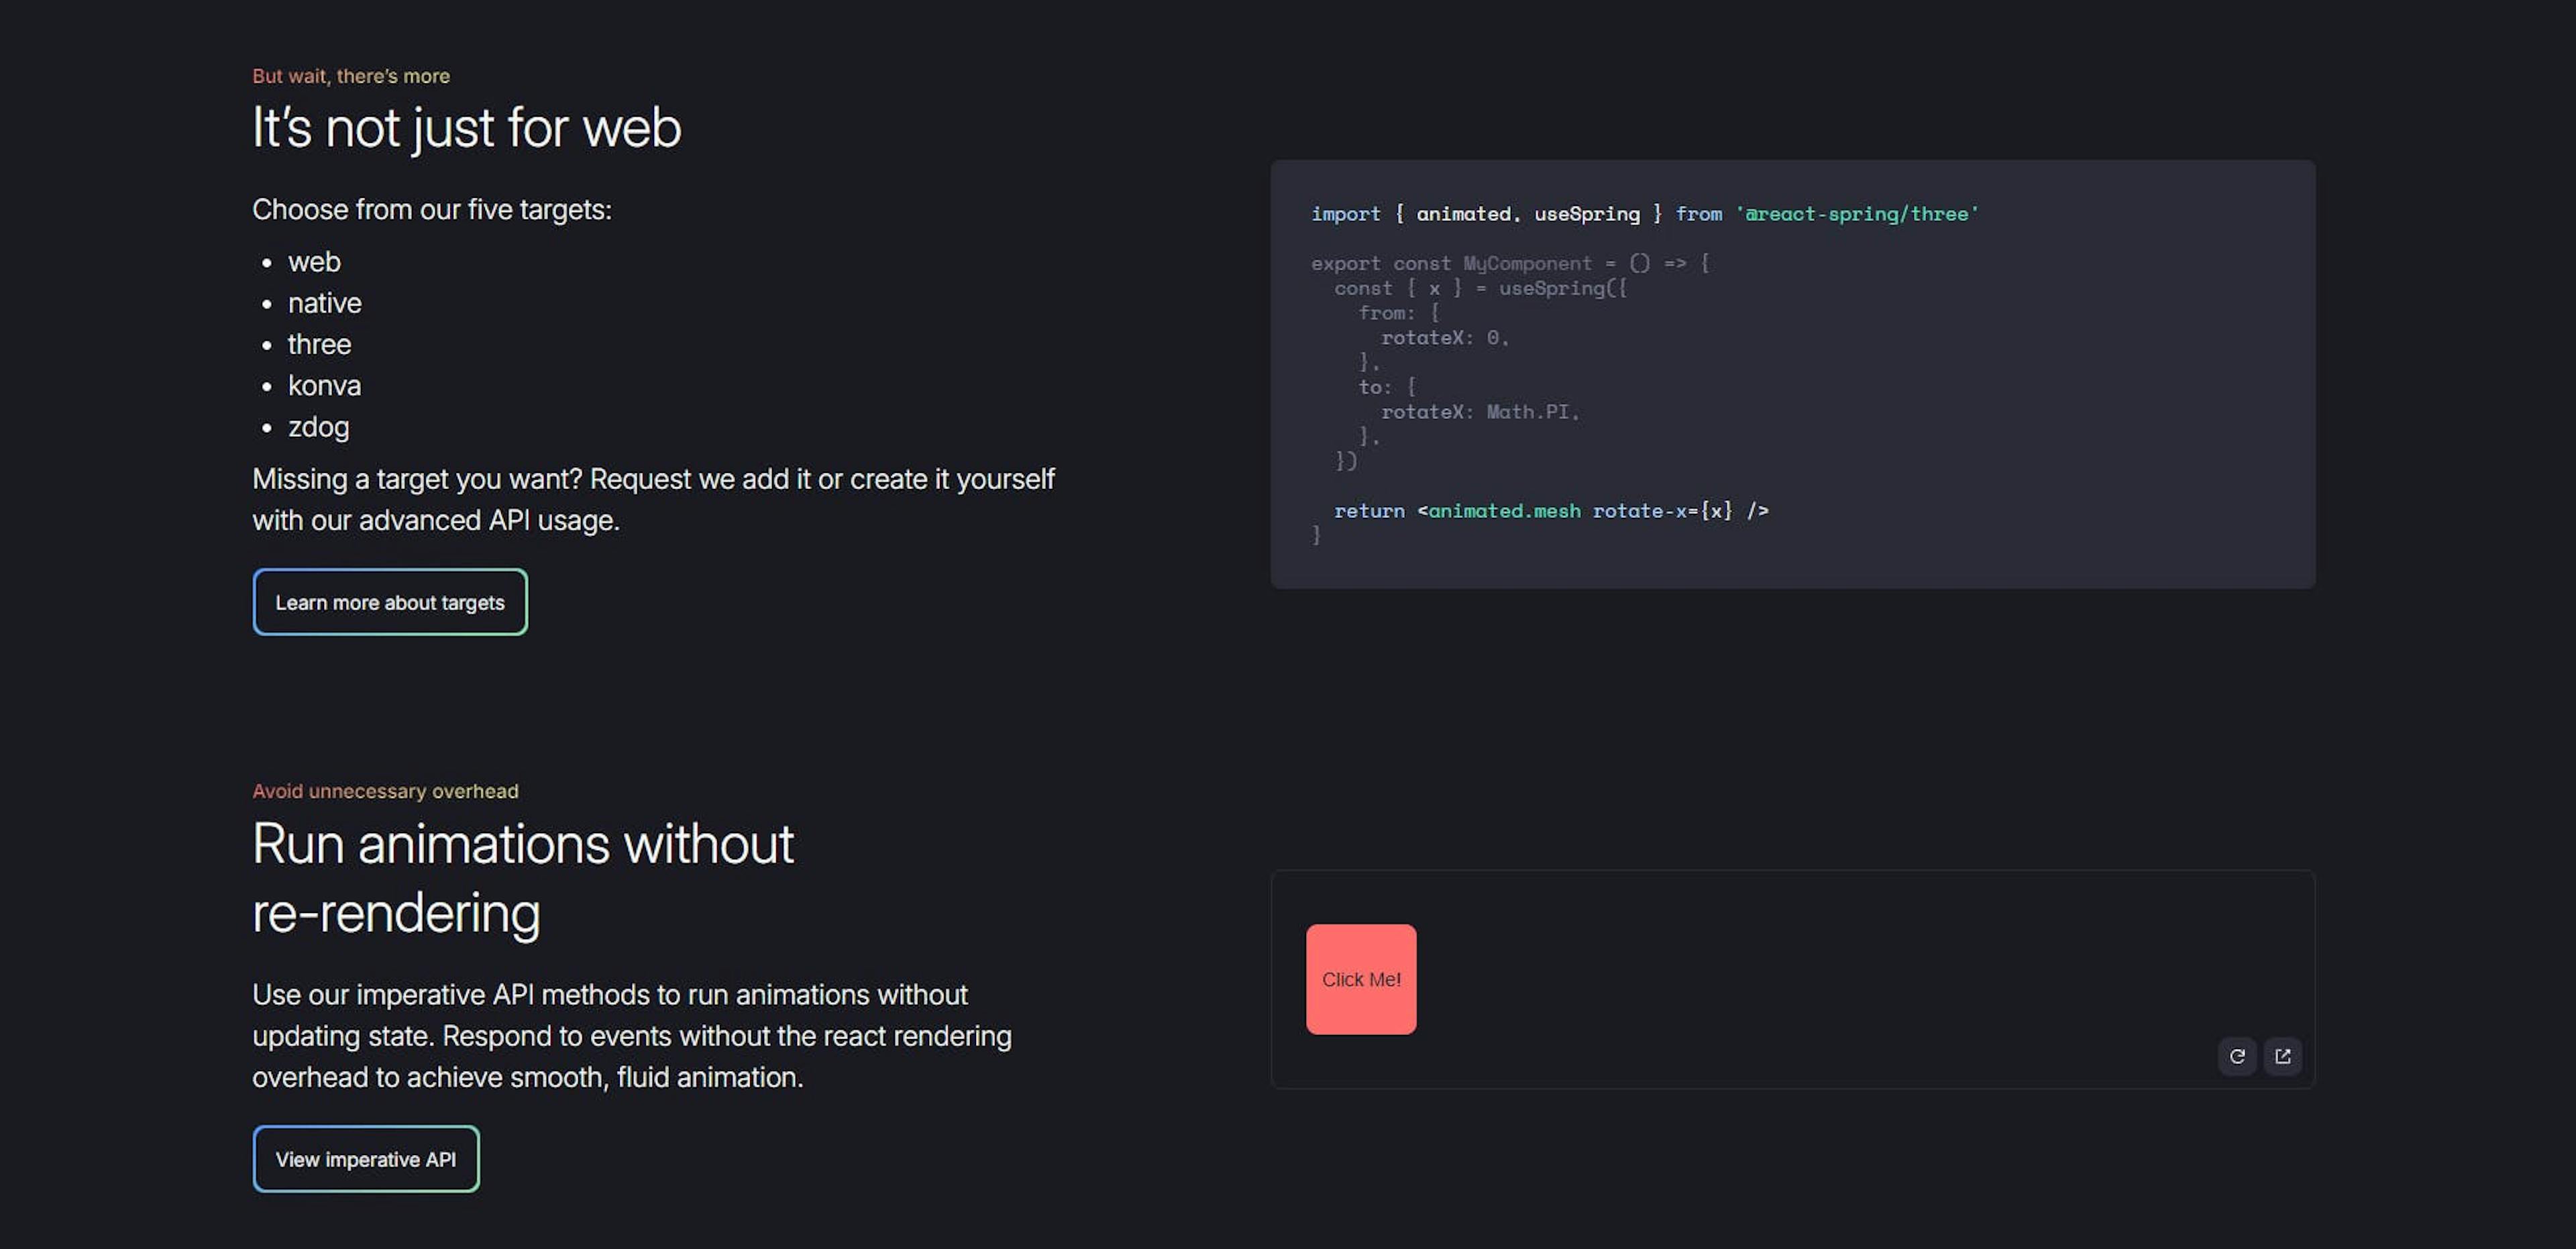Click the 'Avoid unnecessary overhead' label
Image resolution: width=2576 pixels, height=1249 pixels.
385,791
